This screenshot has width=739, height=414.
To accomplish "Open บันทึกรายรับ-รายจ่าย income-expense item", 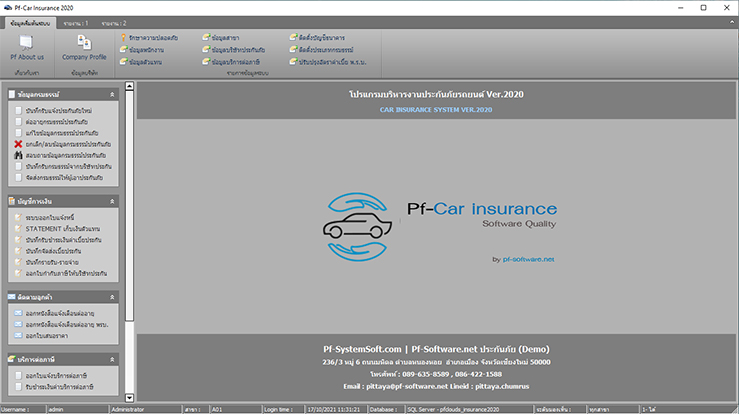I will 47,262.
